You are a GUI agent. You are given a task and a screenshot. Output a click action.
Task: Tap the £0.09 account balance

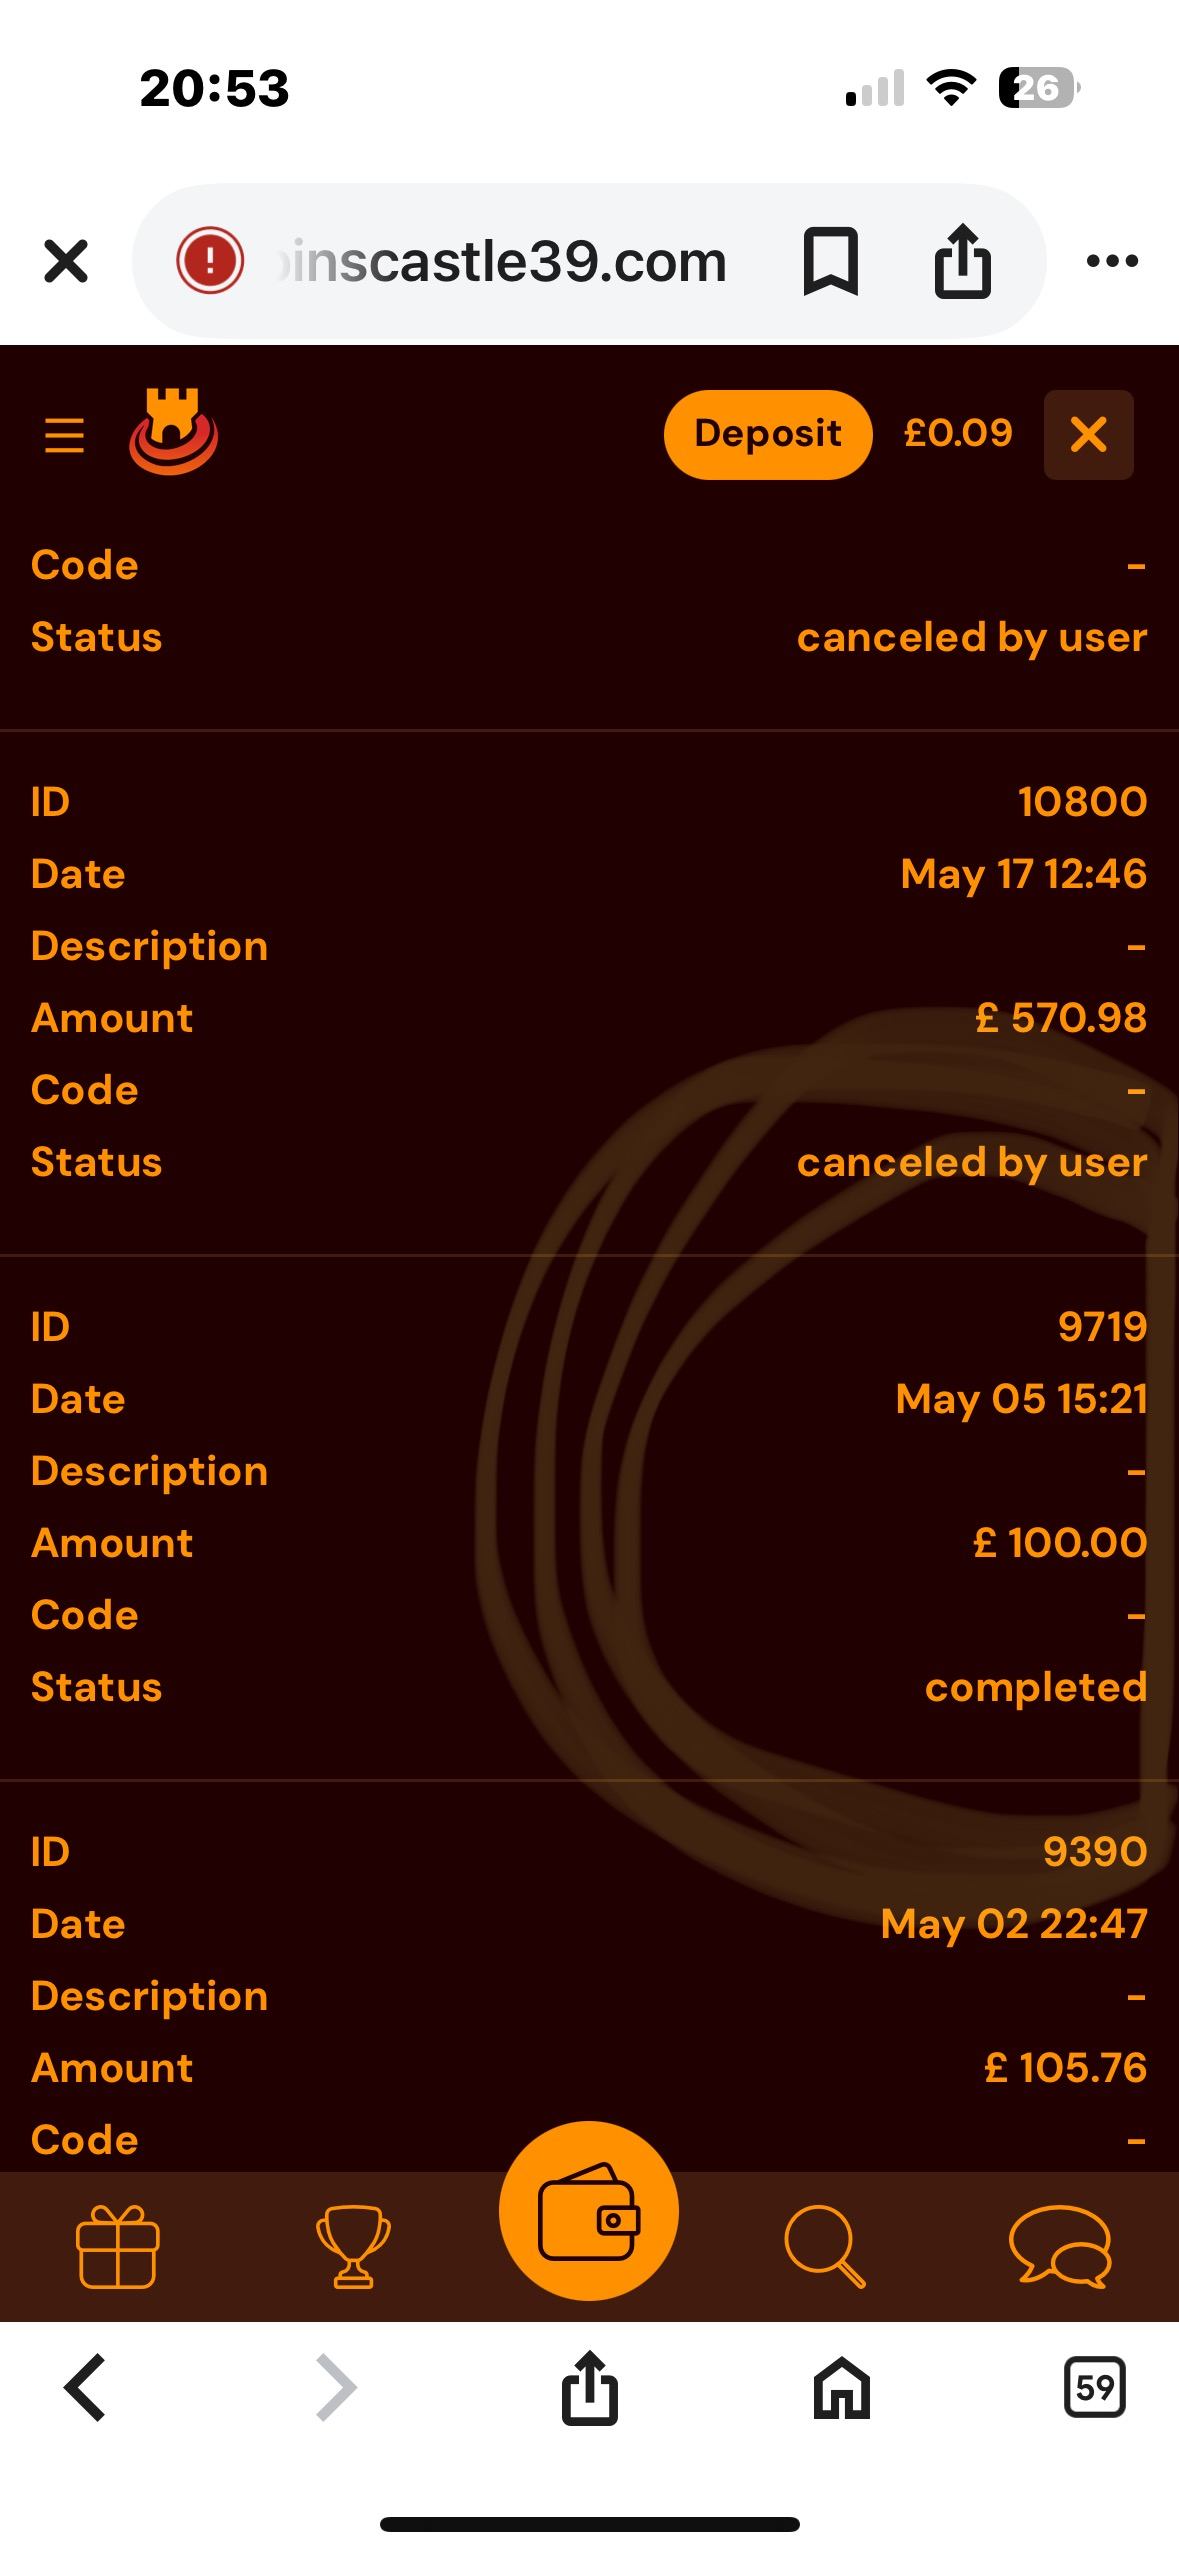point(958,433)
